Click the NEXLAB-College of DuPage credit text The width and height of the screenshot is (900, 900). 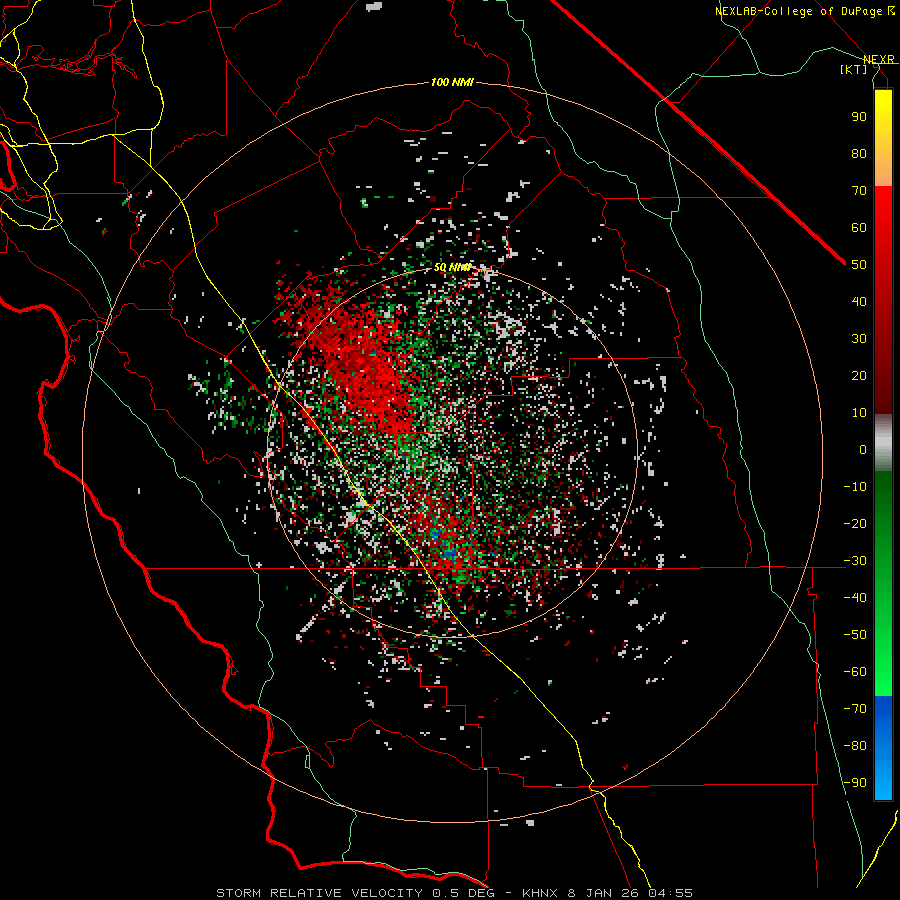coord(805,11)
